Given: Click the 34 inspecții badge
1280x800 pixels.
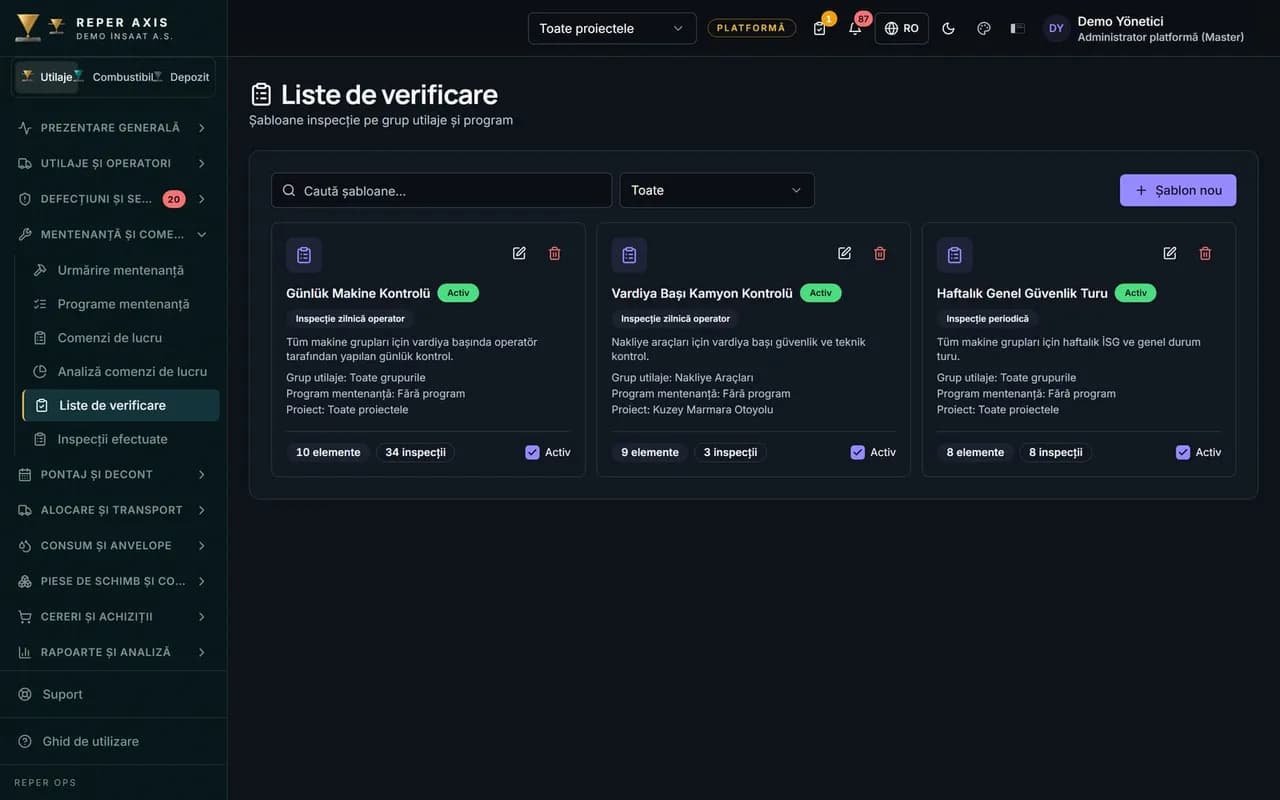Looking at the screenshot, I should point(415,452).
